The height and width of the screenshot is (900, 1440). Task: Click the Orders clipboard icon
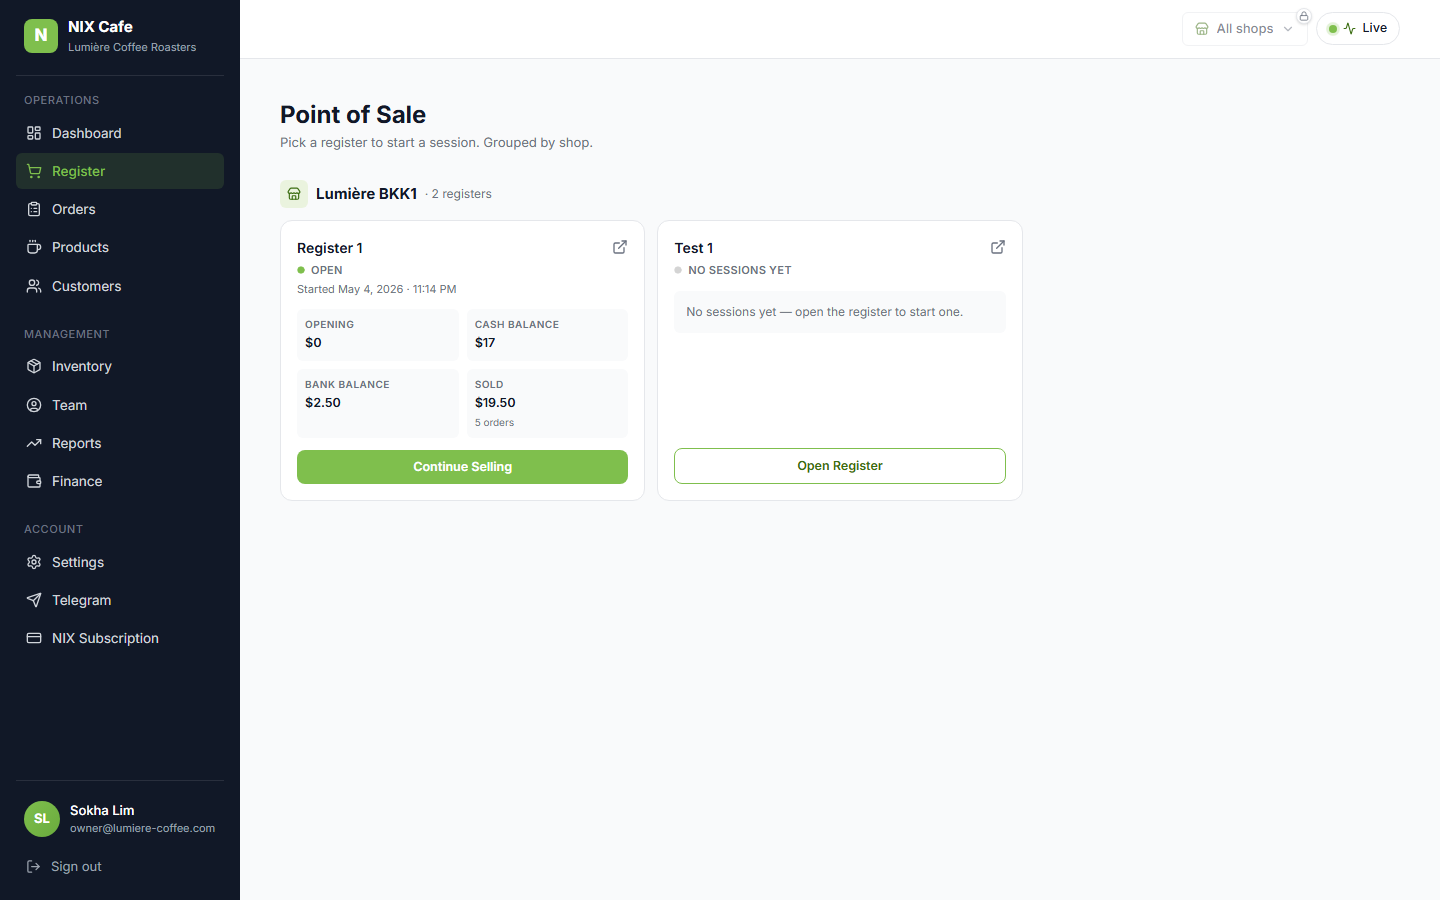click(34, 209)
